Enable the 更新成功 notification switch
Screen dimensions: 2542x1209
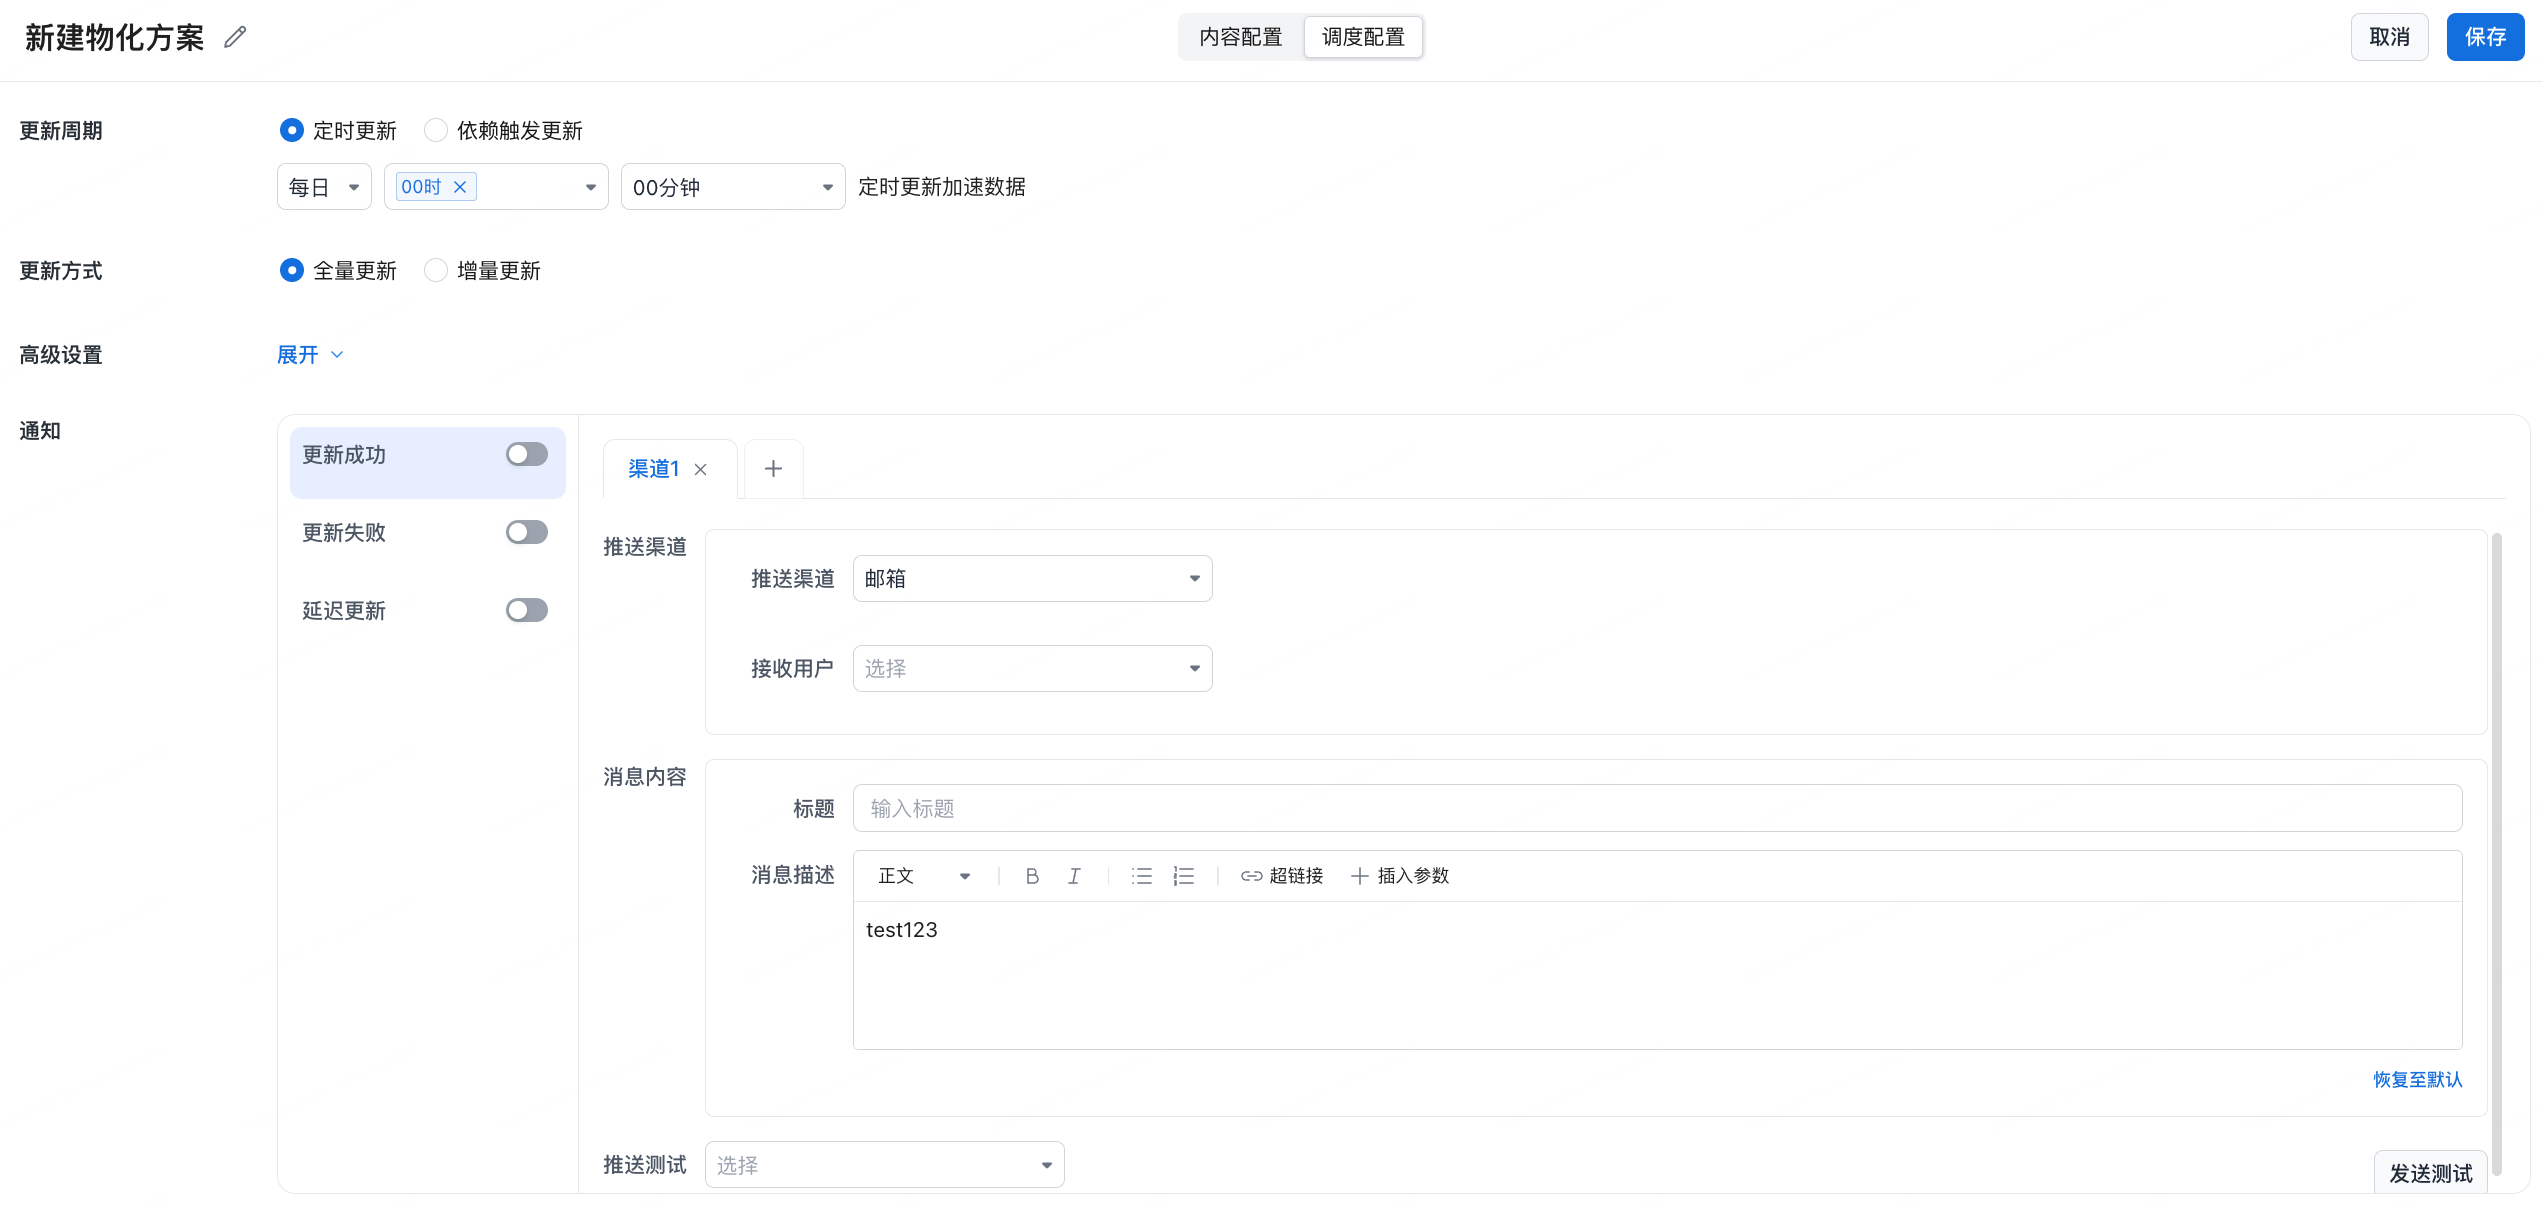coord(526,455)
